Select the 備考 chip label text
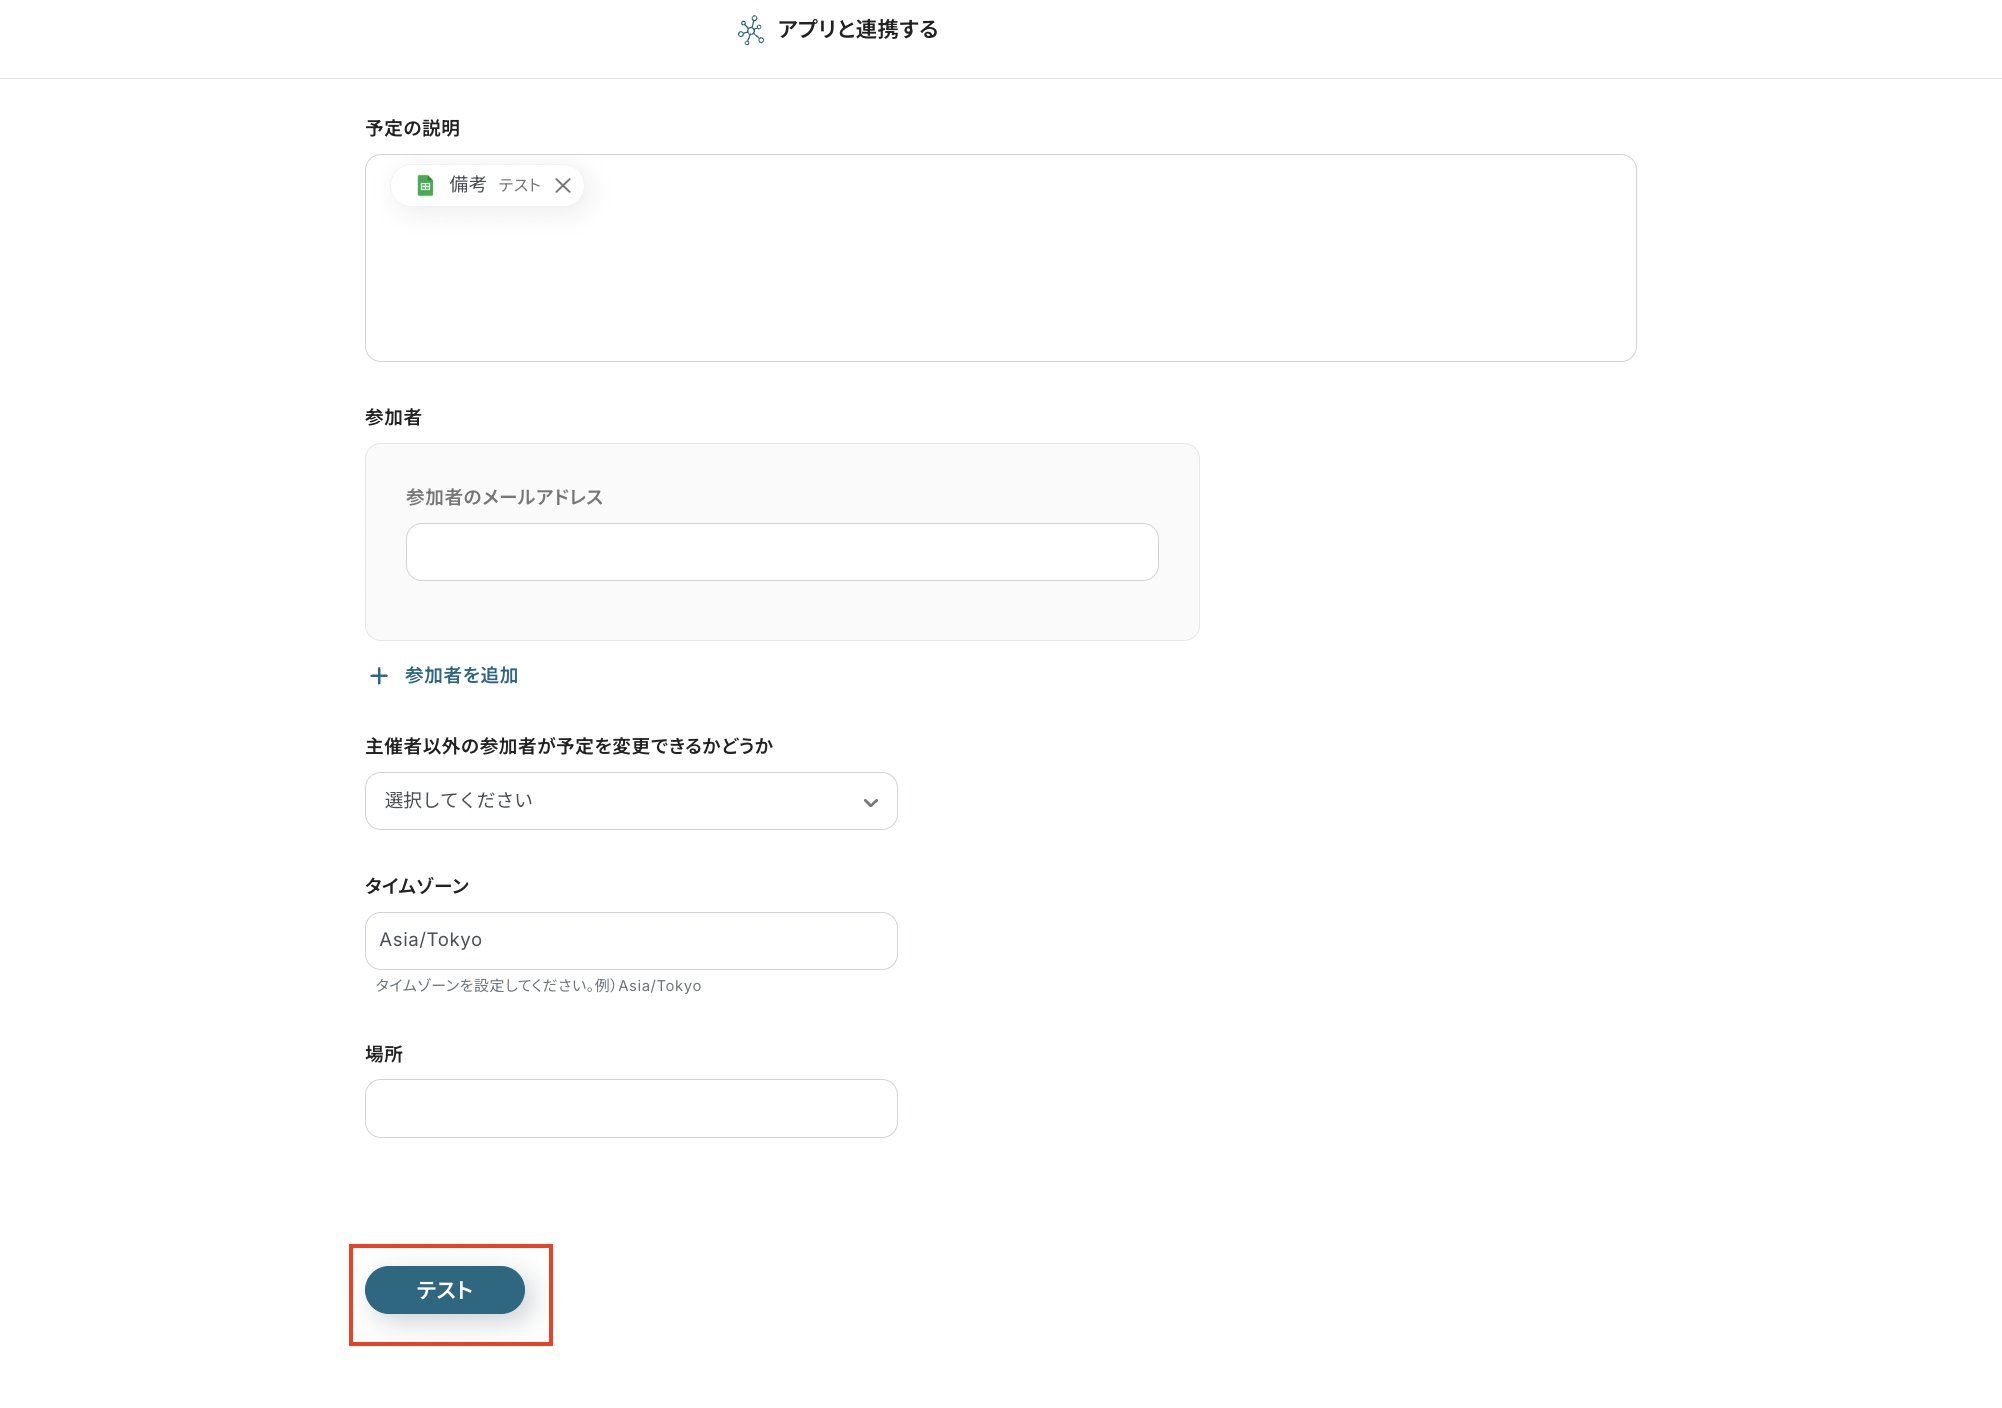2002x1408 pixels. (x=467, y=185)
